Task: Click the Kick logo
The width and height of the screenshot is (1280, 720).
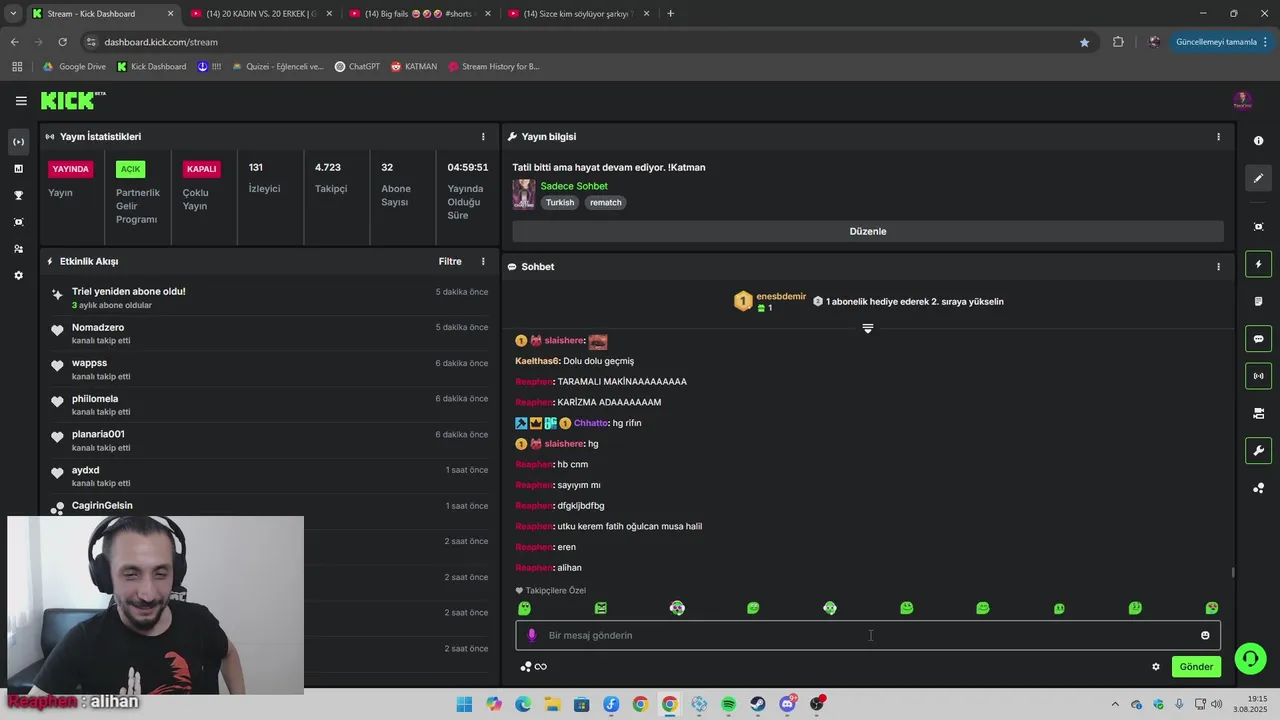Action: [x=72, y=100]
